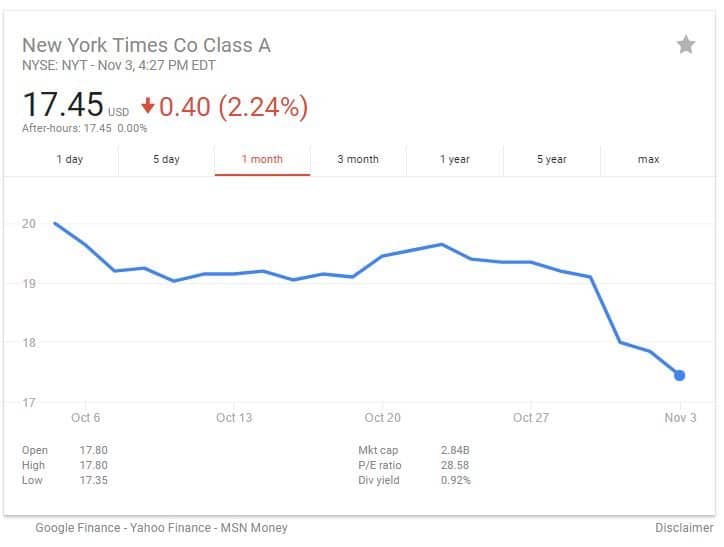Image resolution: width=724 pixels, height=547 pixels.
Task: Click the star favorite icon
Action: [686, 45]
